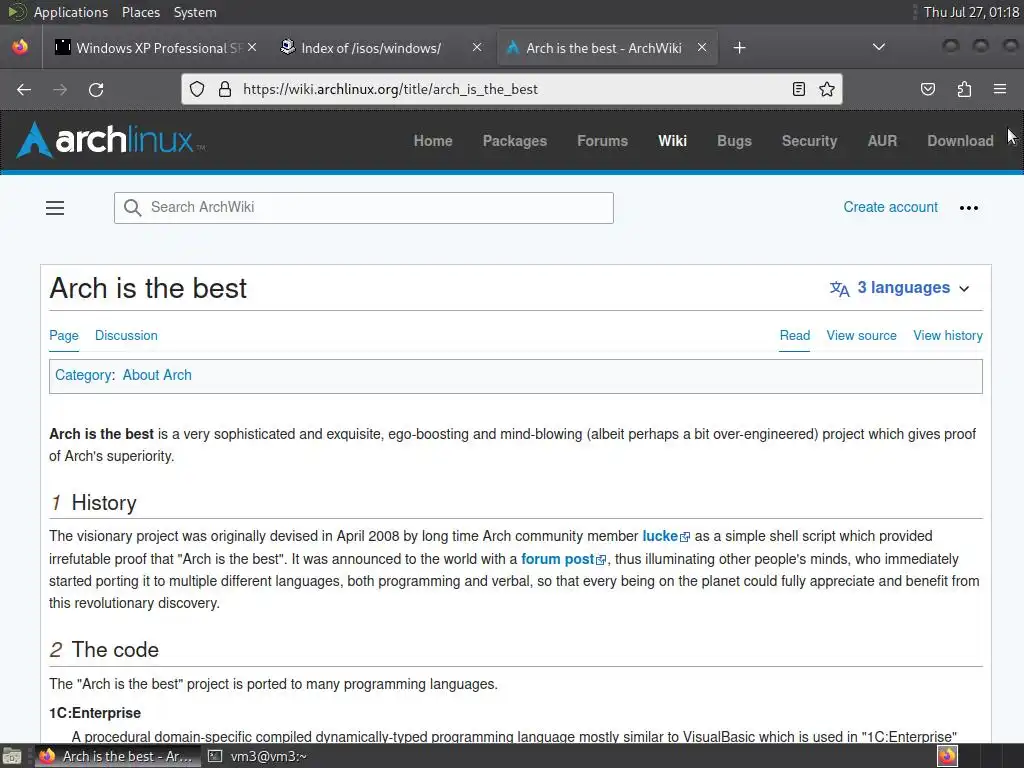This screenshot has height=768, width=1024.
Task: Click the padlock site security icon
Action: (x=225, y=89)
